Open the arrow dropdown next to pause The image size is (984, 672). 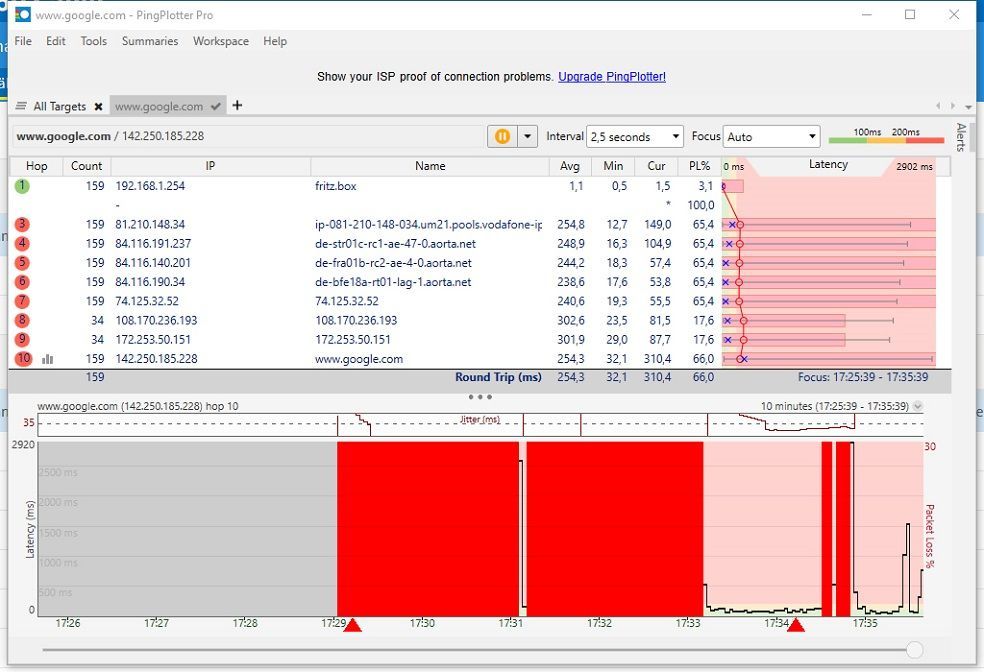528,136
